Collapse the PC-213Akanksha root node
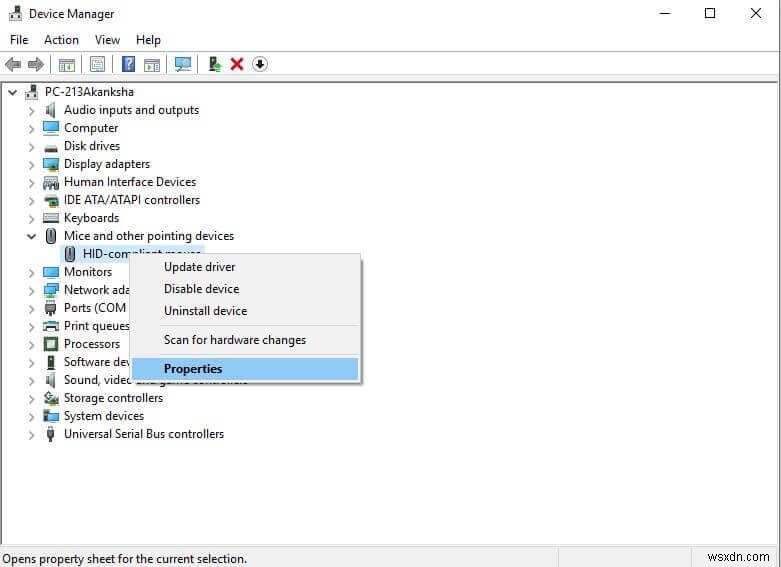This screenshot has height=567, width=781. point(13,92)
